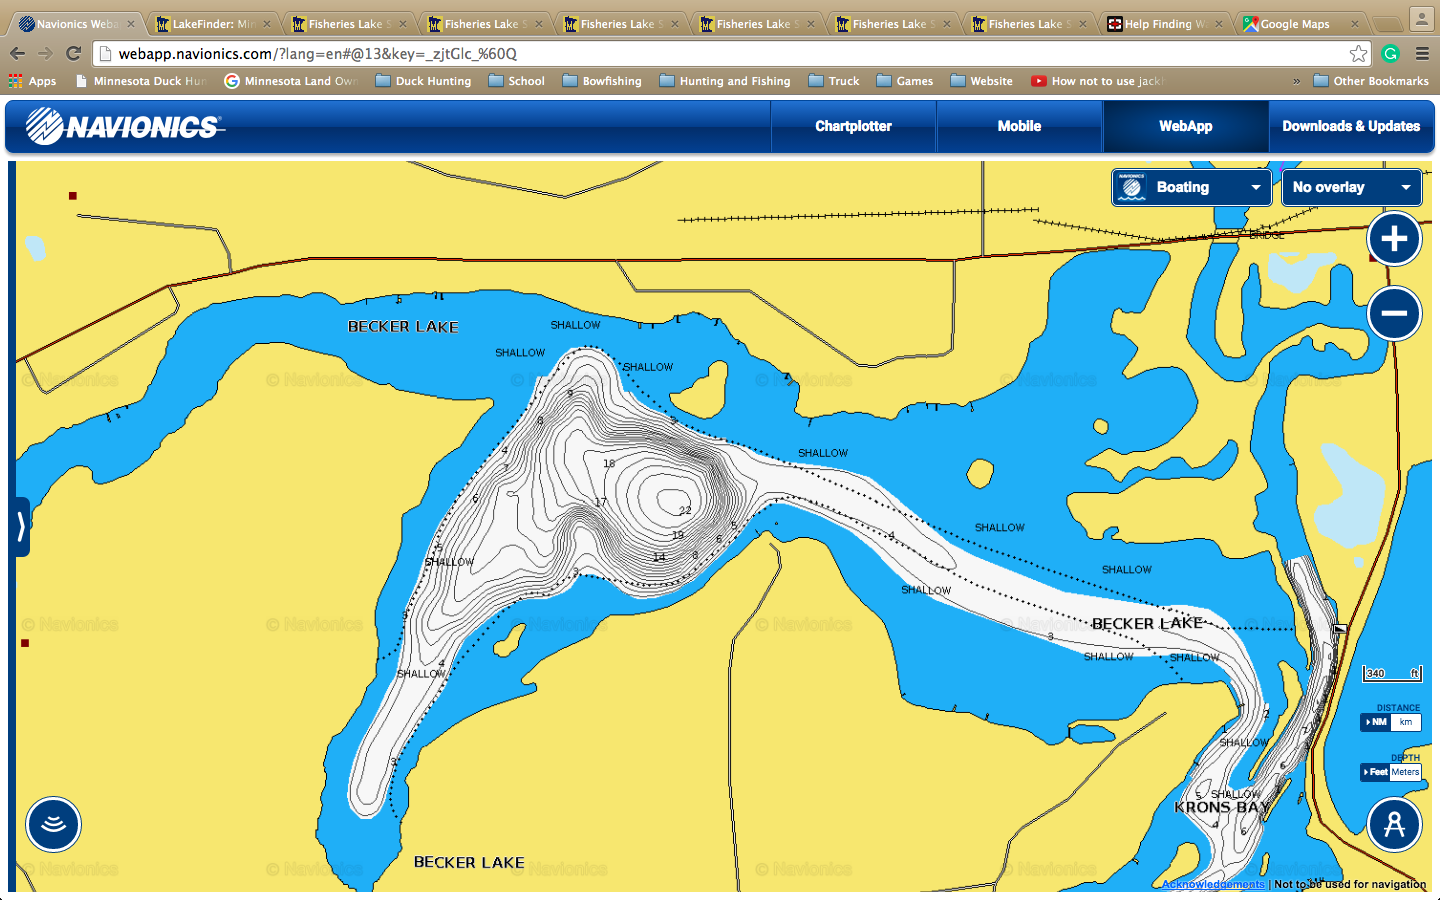
Task: Click the green Grammarly extension icon
Action: pyautogui.click(x=1390, y=54)
